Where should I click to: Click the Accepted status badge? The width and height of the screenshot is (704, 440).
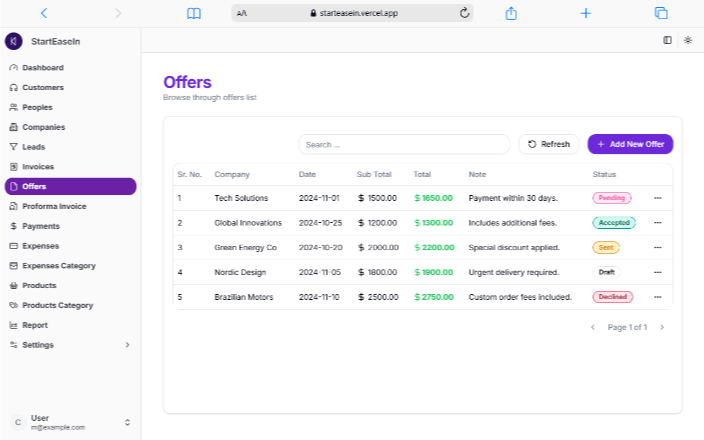click(614, 223)
